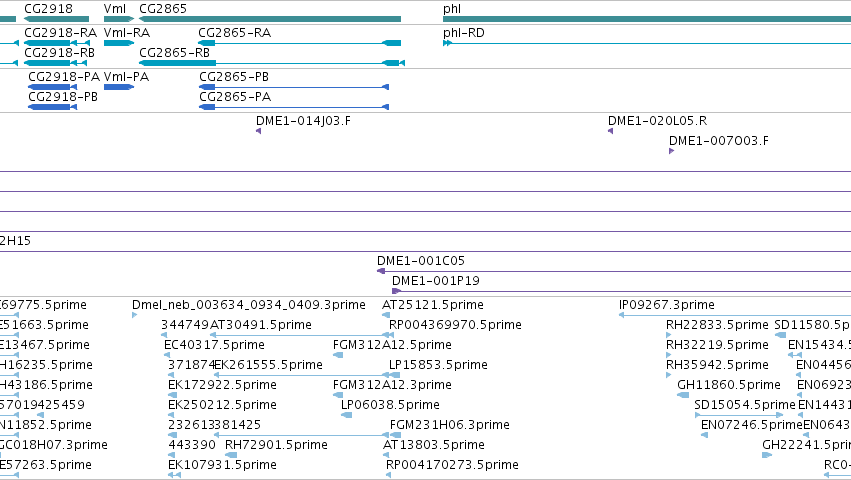The height and width of the screenshot is (480, 851).
Task: Click the LP06038.5prime EST glyph
Action: pos(346,415)
